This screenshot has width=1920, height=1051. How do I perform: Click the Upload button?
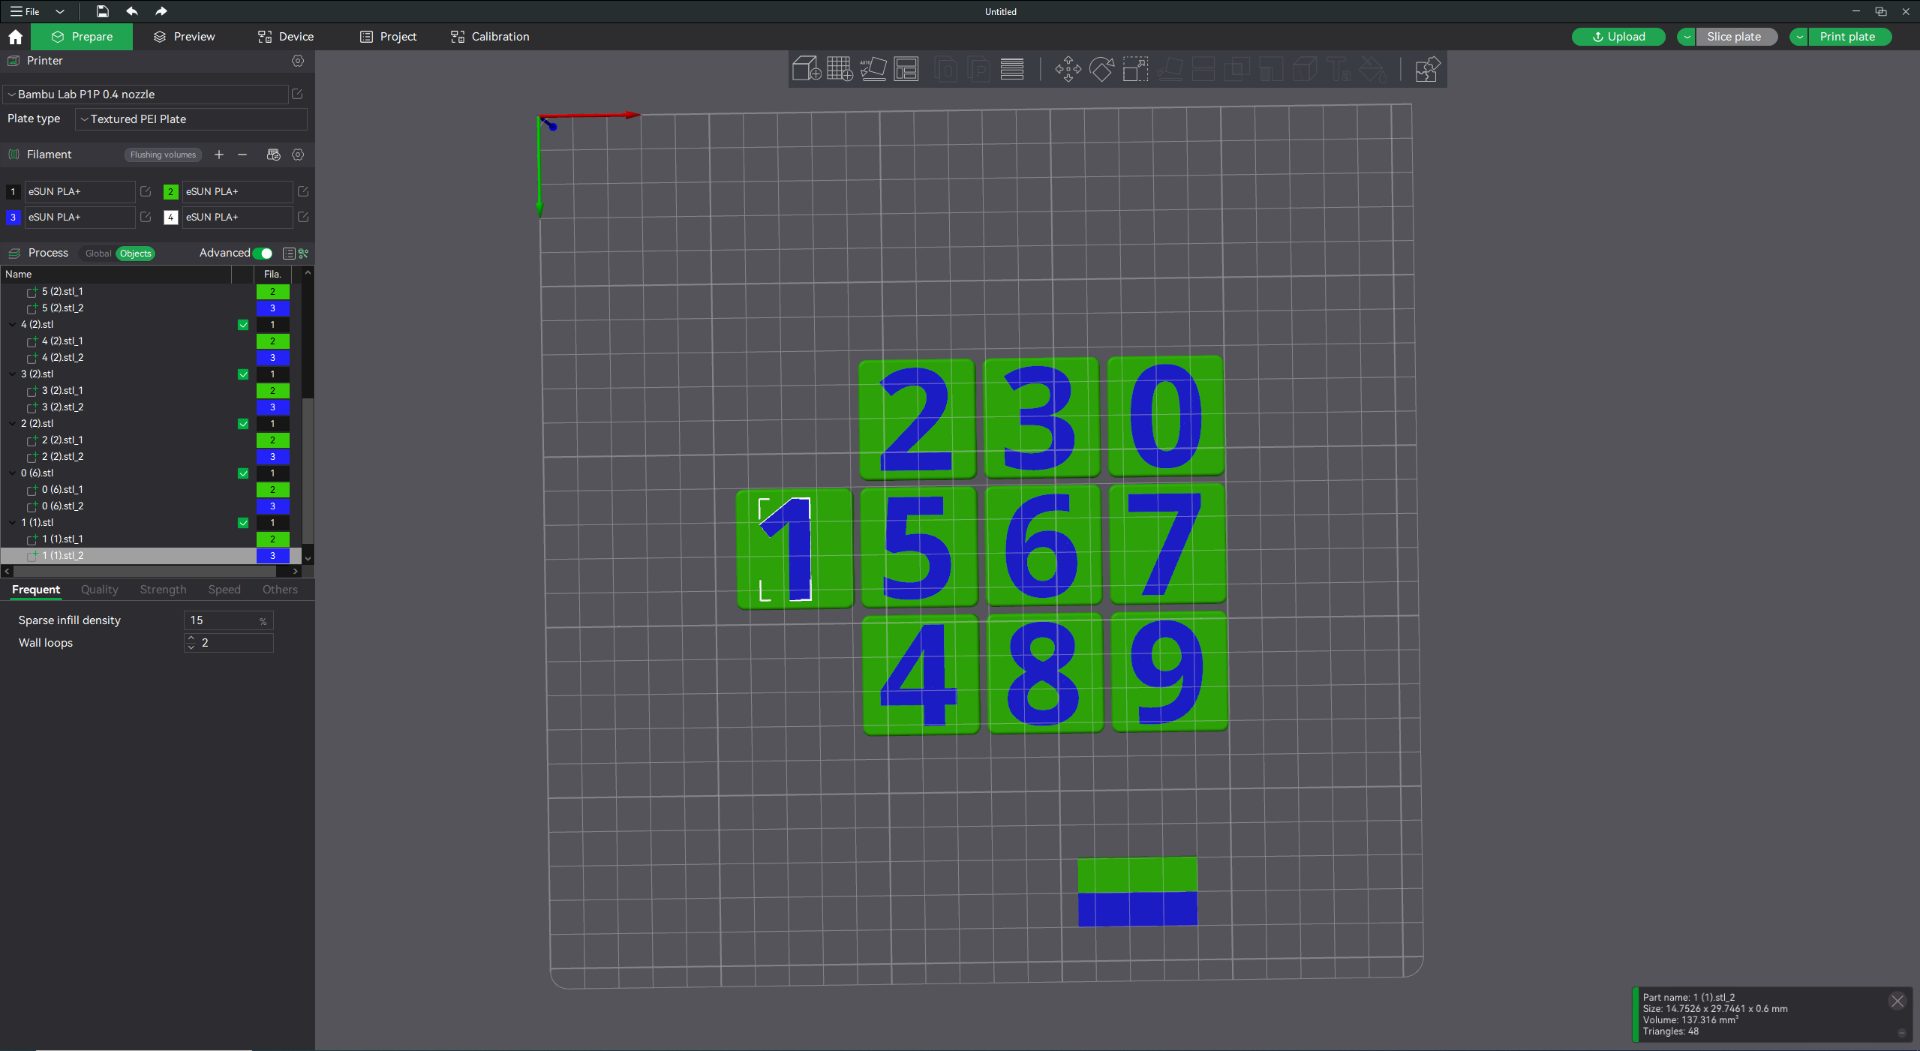[1618, 37]
